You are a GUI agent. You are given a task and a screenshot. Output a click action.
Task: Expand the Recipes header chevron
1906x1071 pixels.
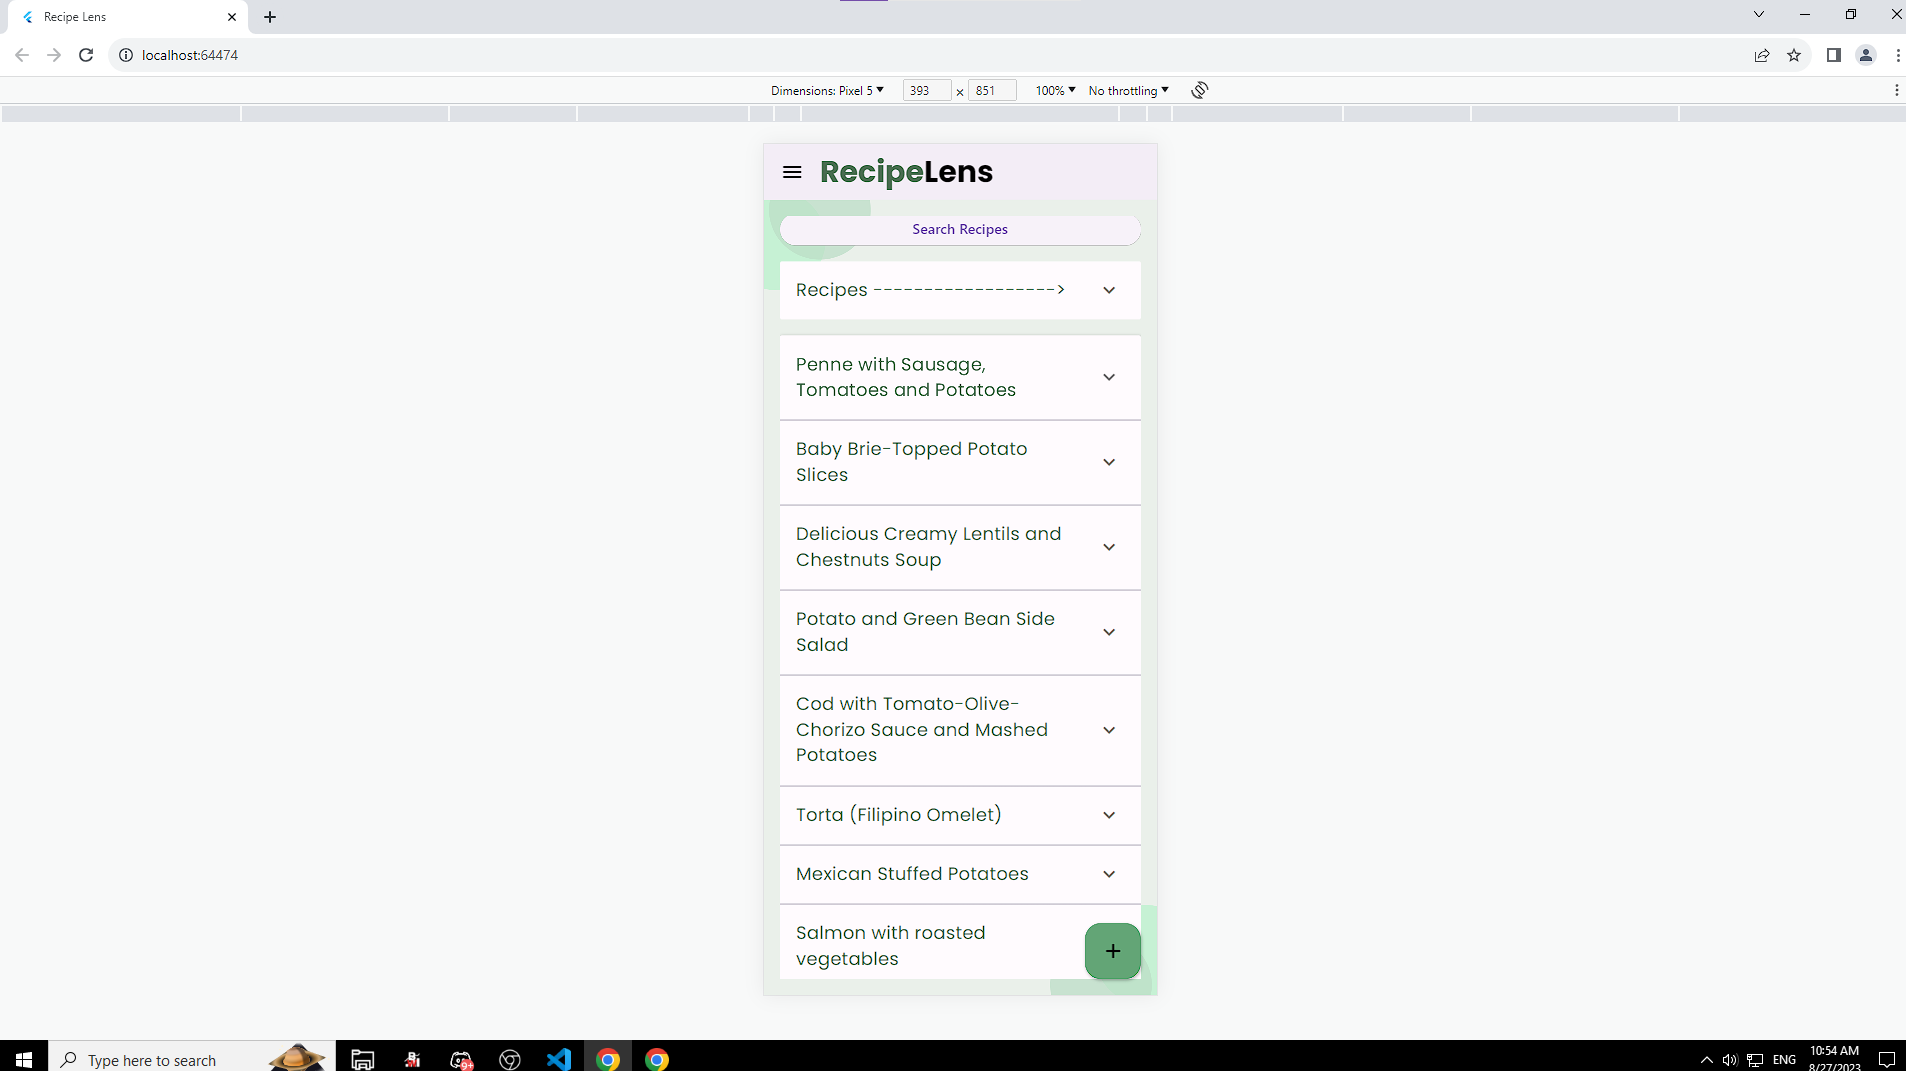[x=1109, y=290]
